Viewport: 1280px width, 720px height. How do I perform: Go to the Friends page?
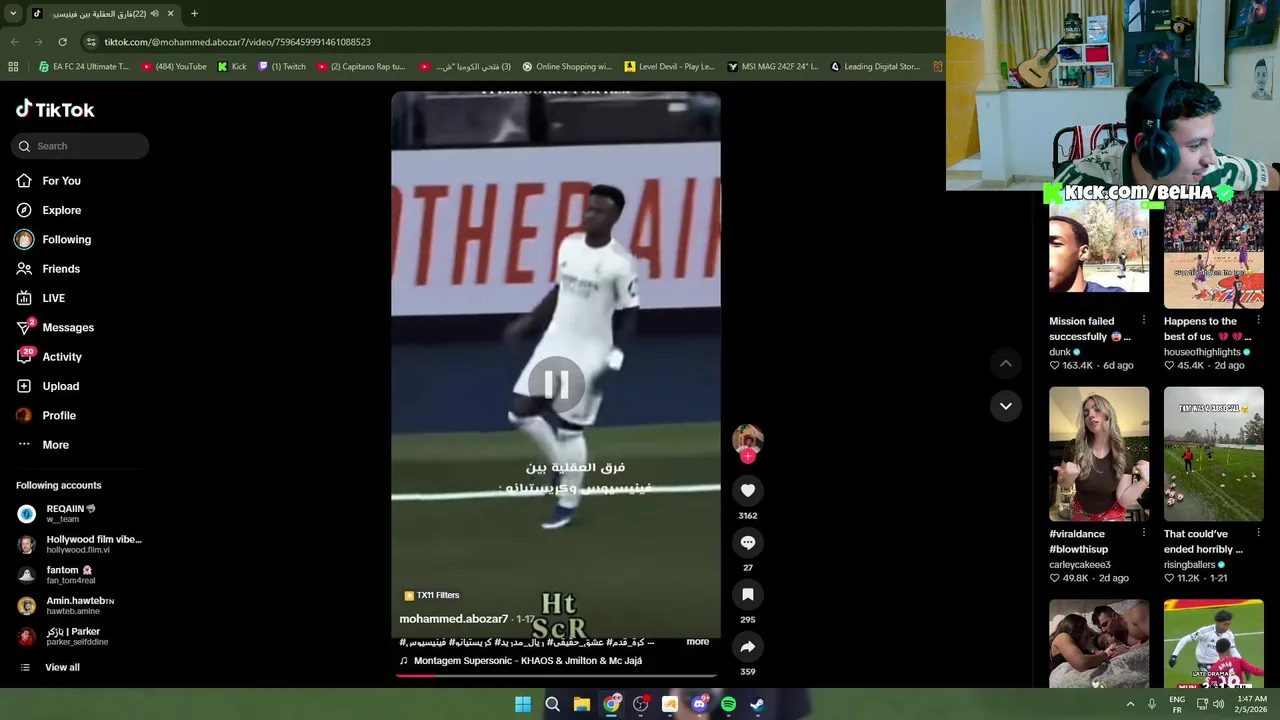point(61,269)
